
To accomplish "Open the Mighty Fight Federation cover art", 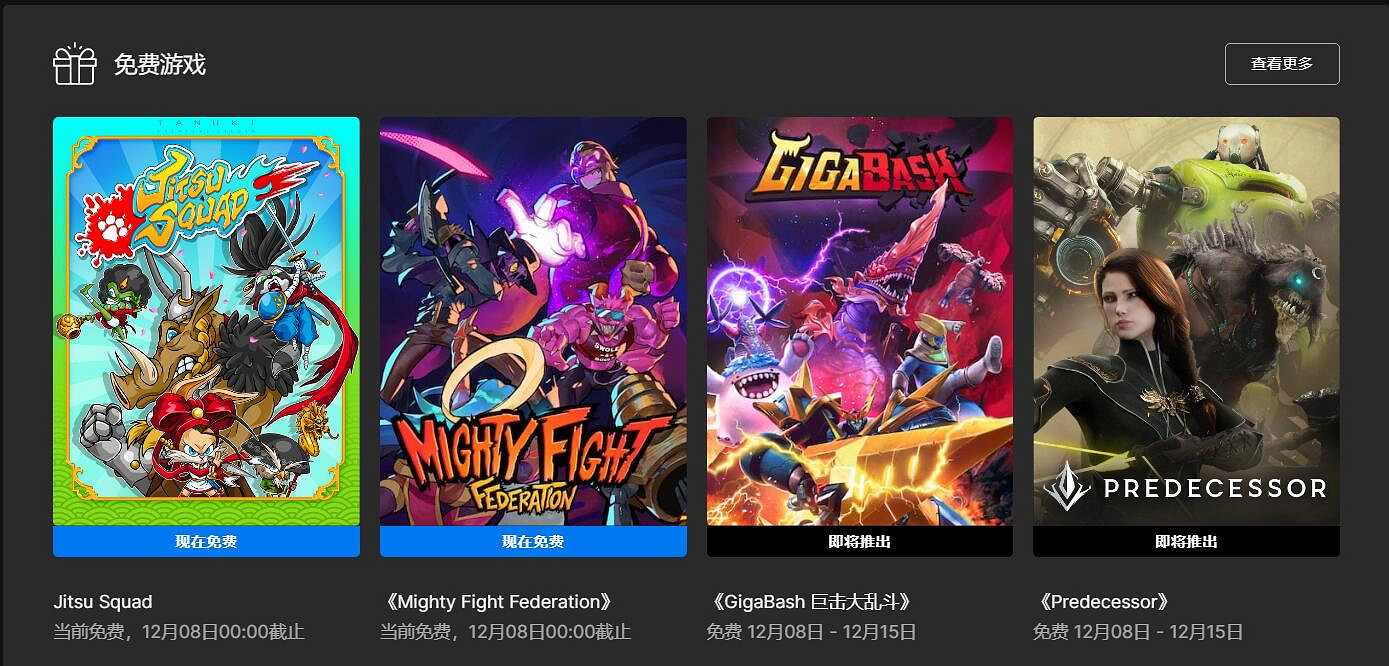I will [x=533, y=321].
